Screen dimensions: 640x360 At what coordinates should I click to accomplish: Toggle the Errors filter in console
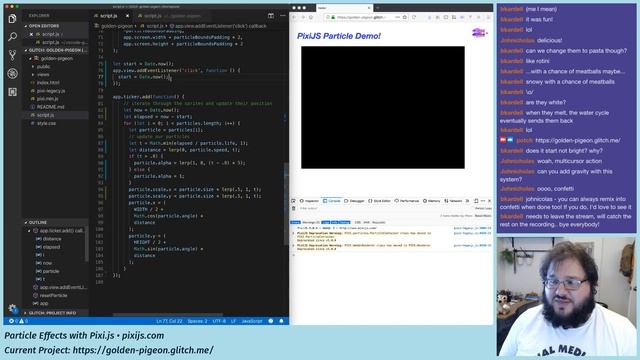295,222
